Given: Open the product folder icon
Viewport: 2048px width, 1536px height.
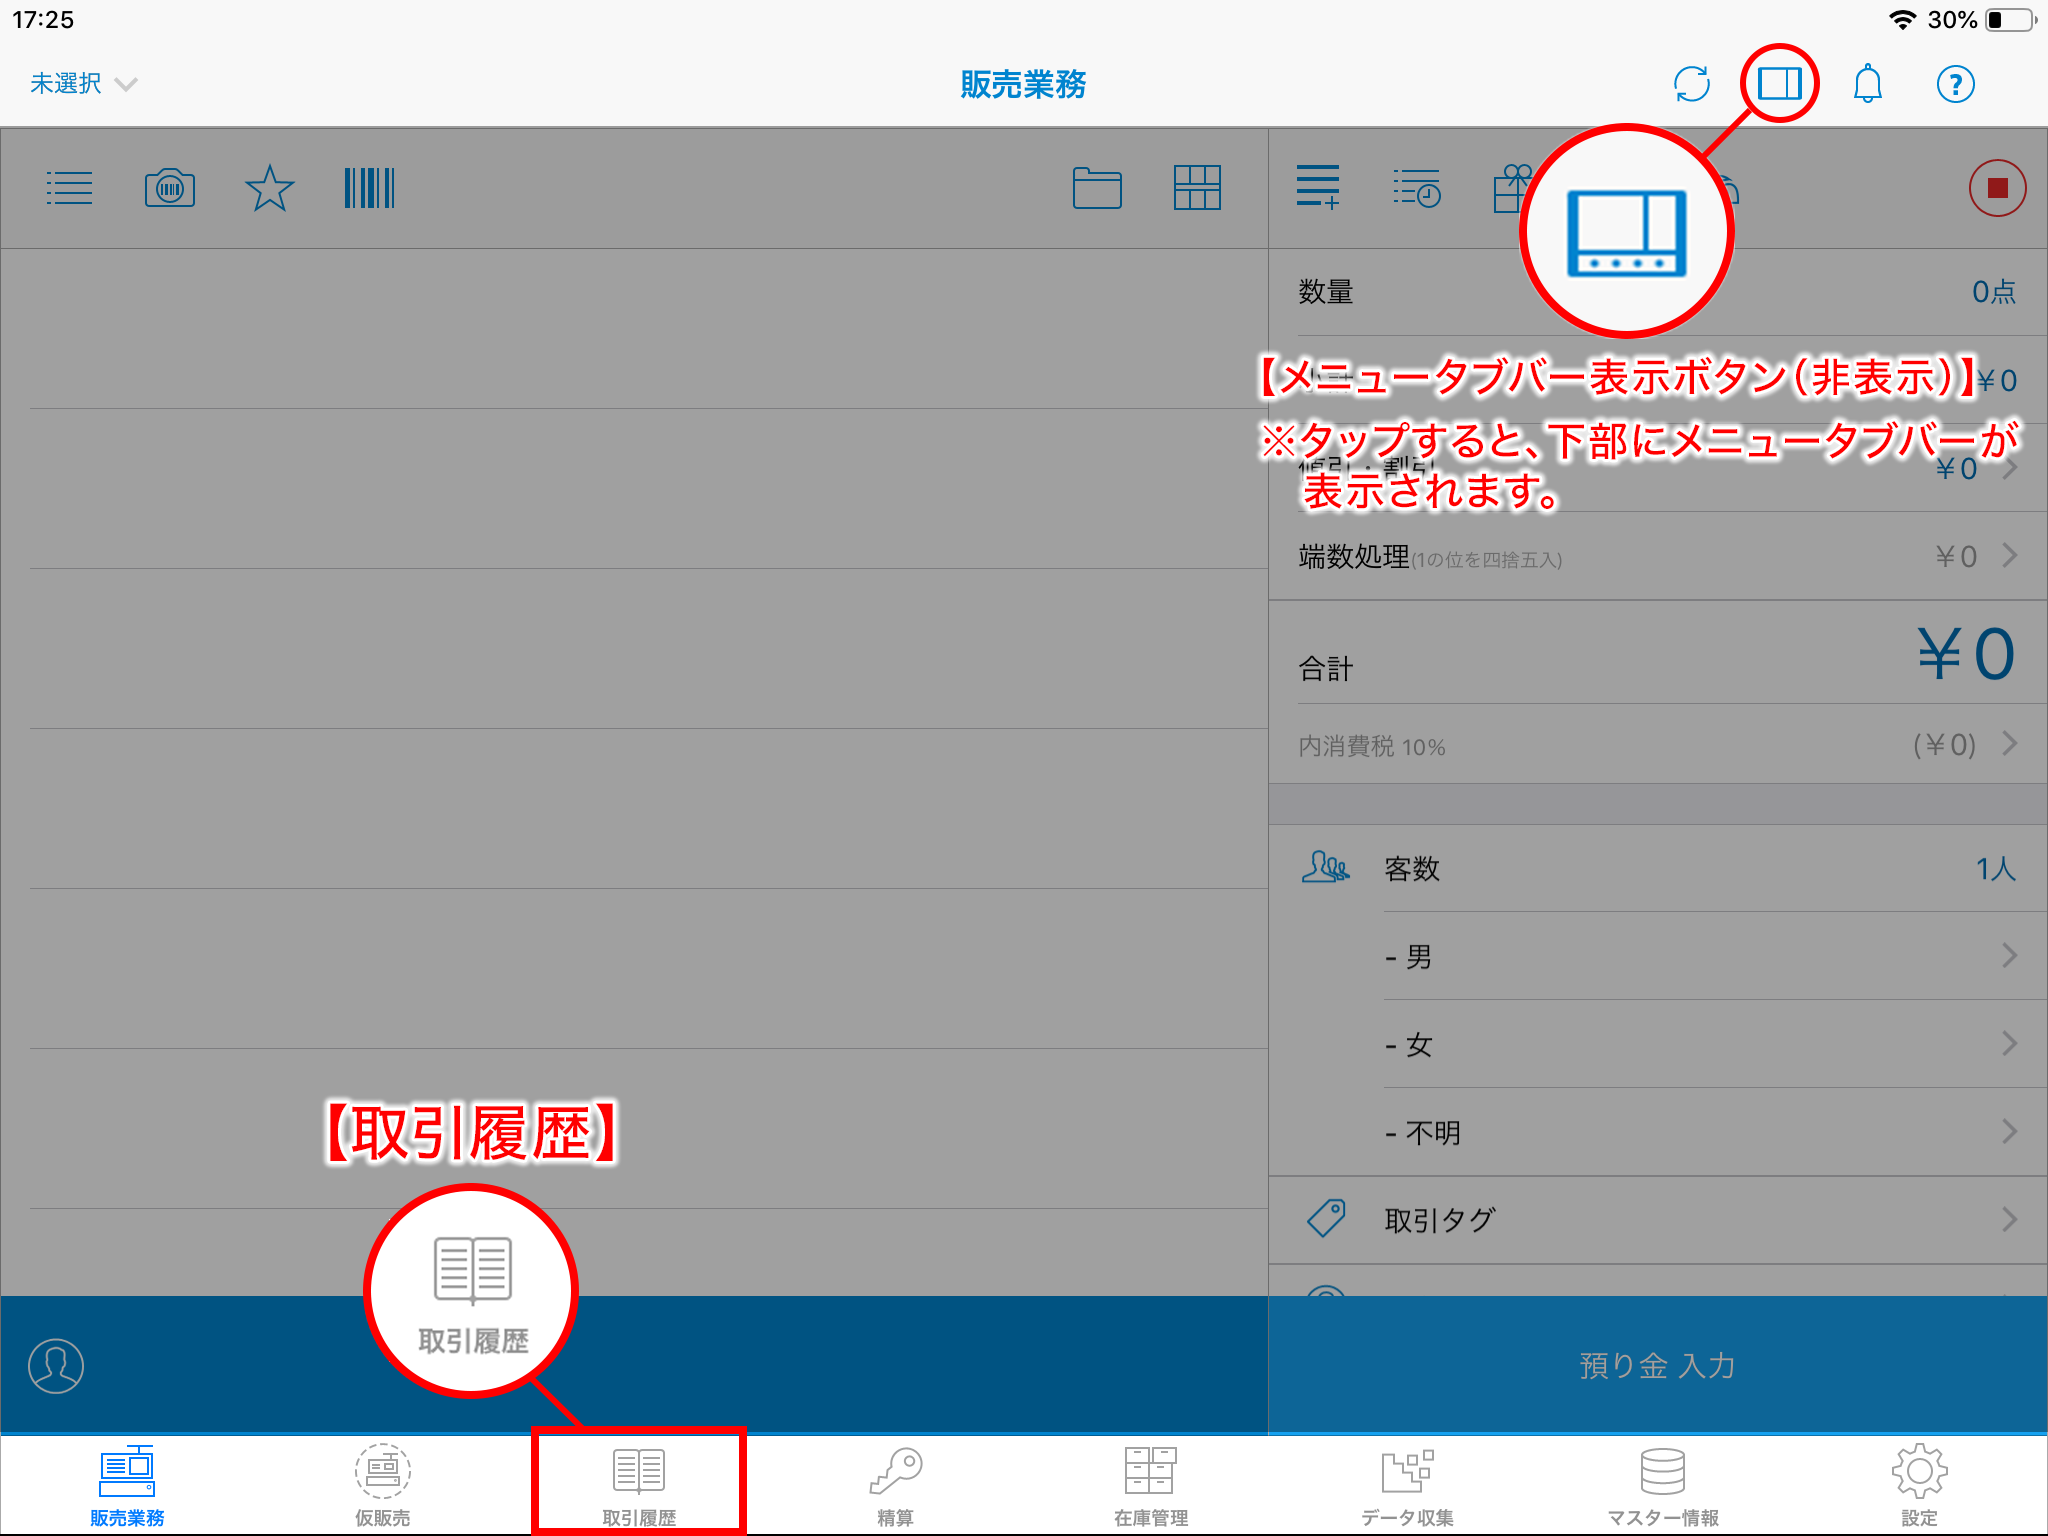Looking at the screenshot, I should 1096,188.
